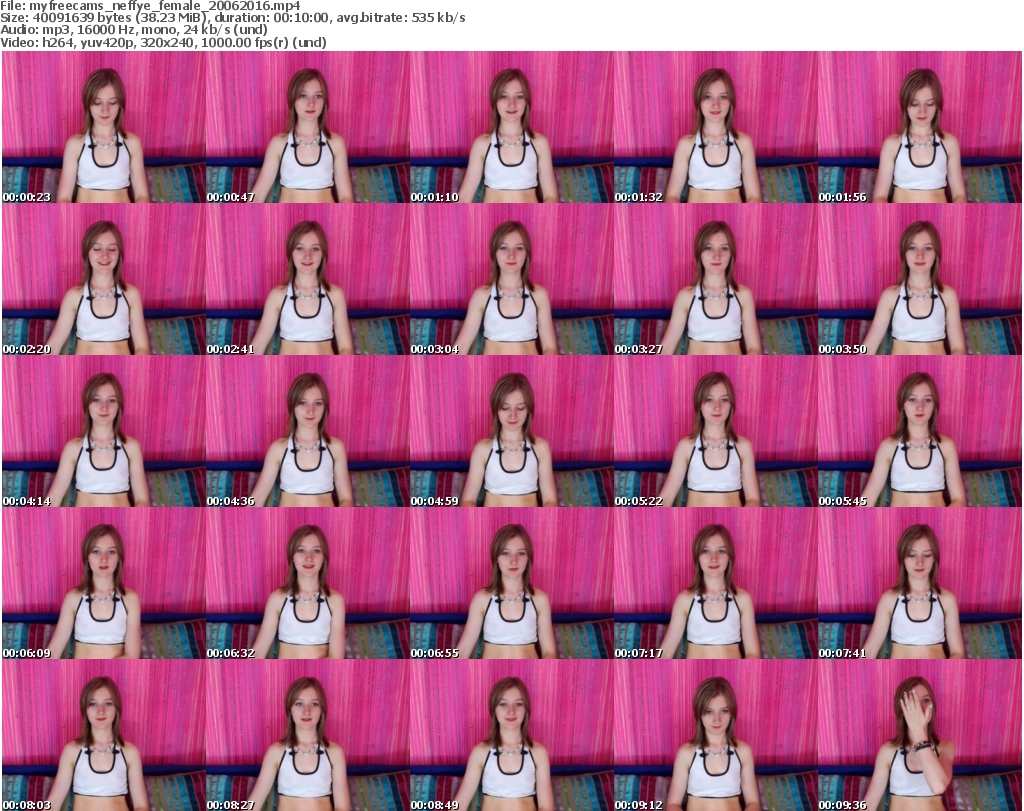Click the Video h264 info line
Image resolution: width=1024 pixels, height=811 pixels.
point(163,42)
